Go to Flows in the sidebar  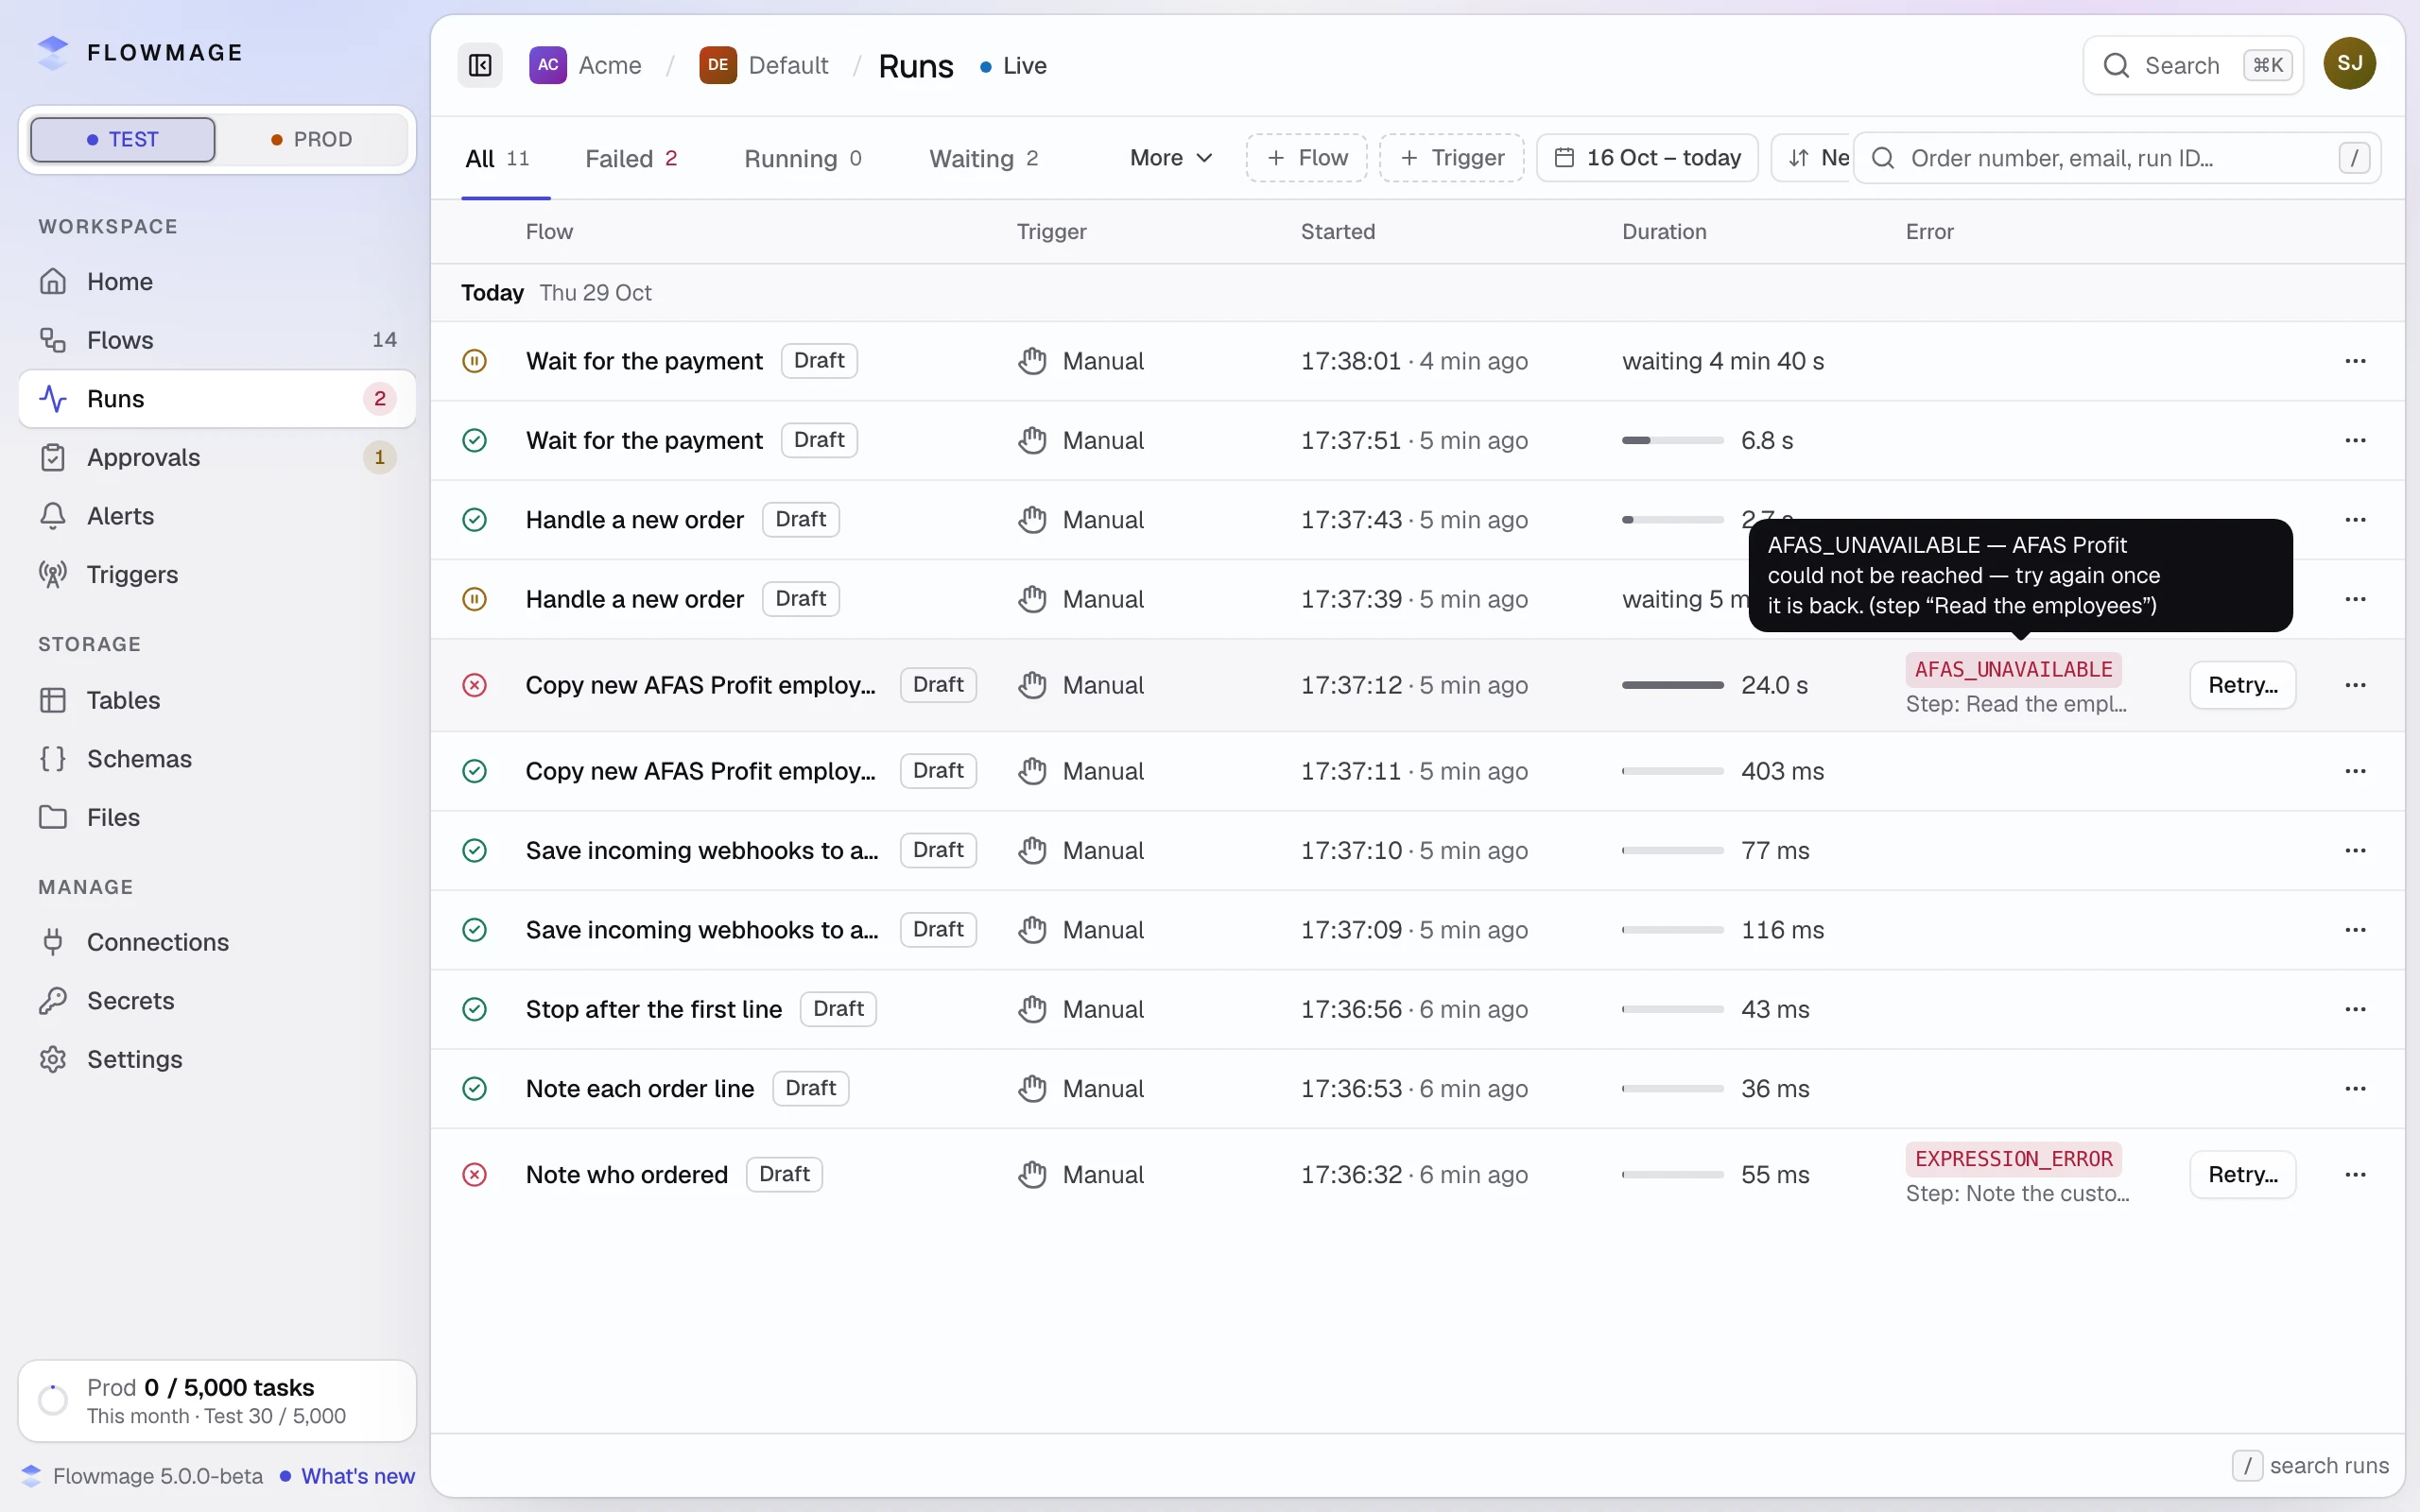pos(217,340)
